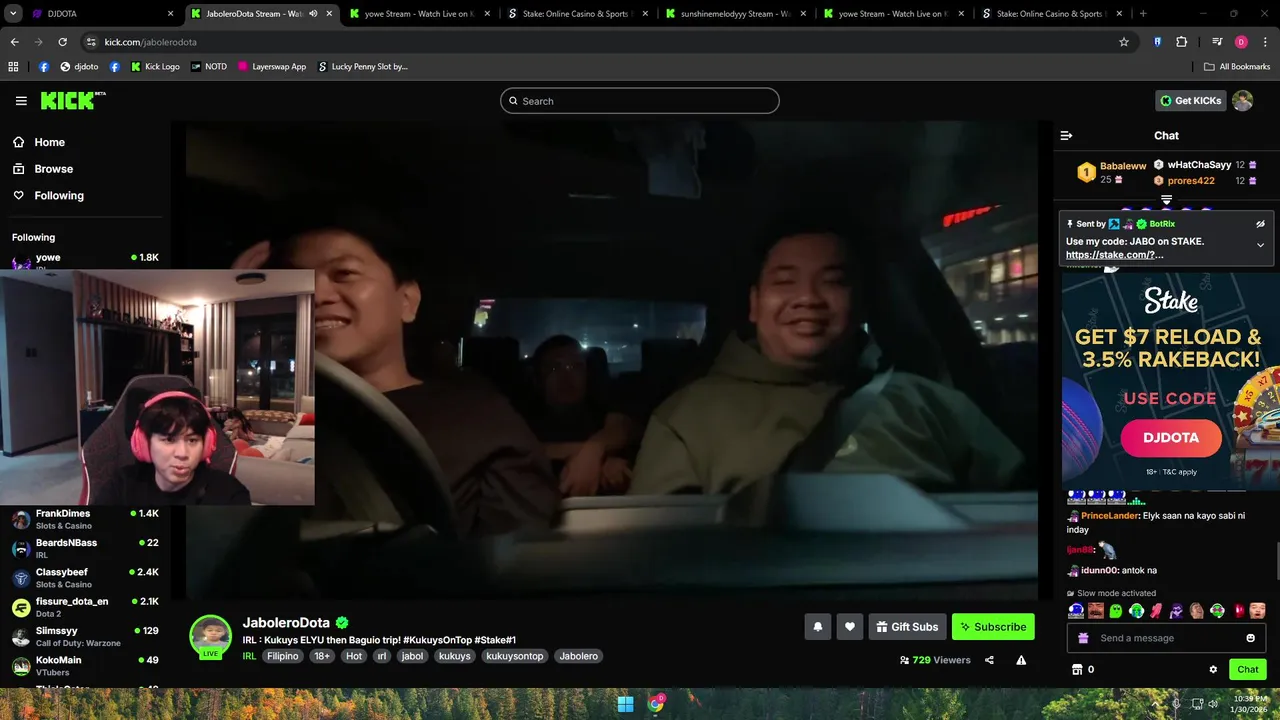Image resolution: width=1280 pixels, height=720 pixels.
Task: Open BeardsNBass channel in sidebar
Action: 85,548
